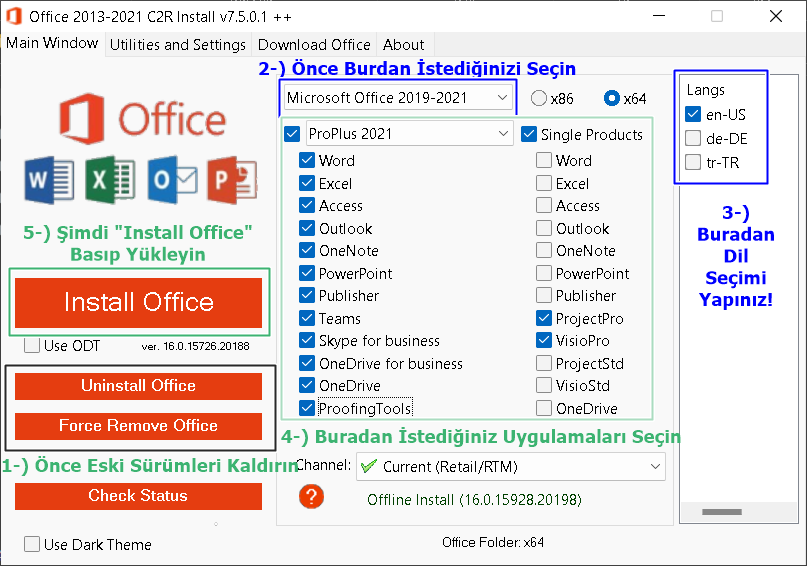Uncheck Word in the ProPlus list
Screen dimensions: 807x566
click(x=307, y=161)
